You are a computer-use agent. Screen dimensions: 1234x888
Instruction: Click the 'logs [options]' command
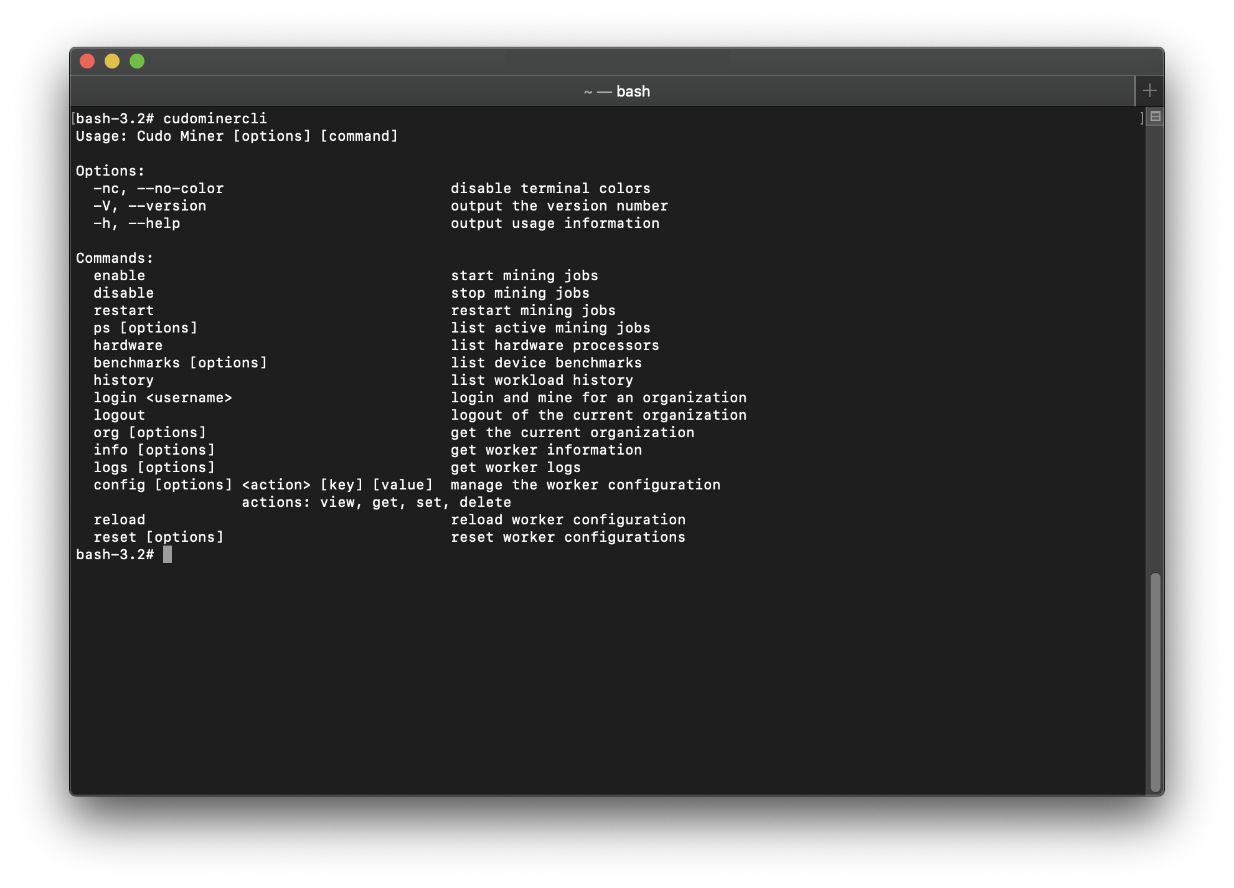coord(154,467)
